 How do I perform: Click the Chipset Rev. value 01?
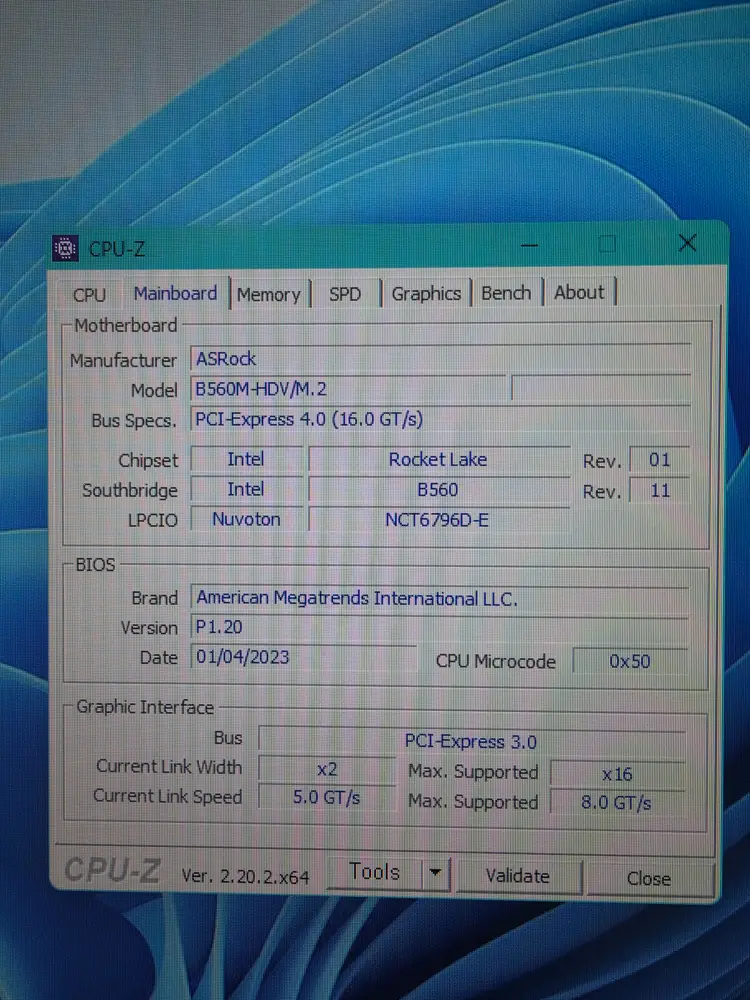pyautogui.click(x=659, y=460)
